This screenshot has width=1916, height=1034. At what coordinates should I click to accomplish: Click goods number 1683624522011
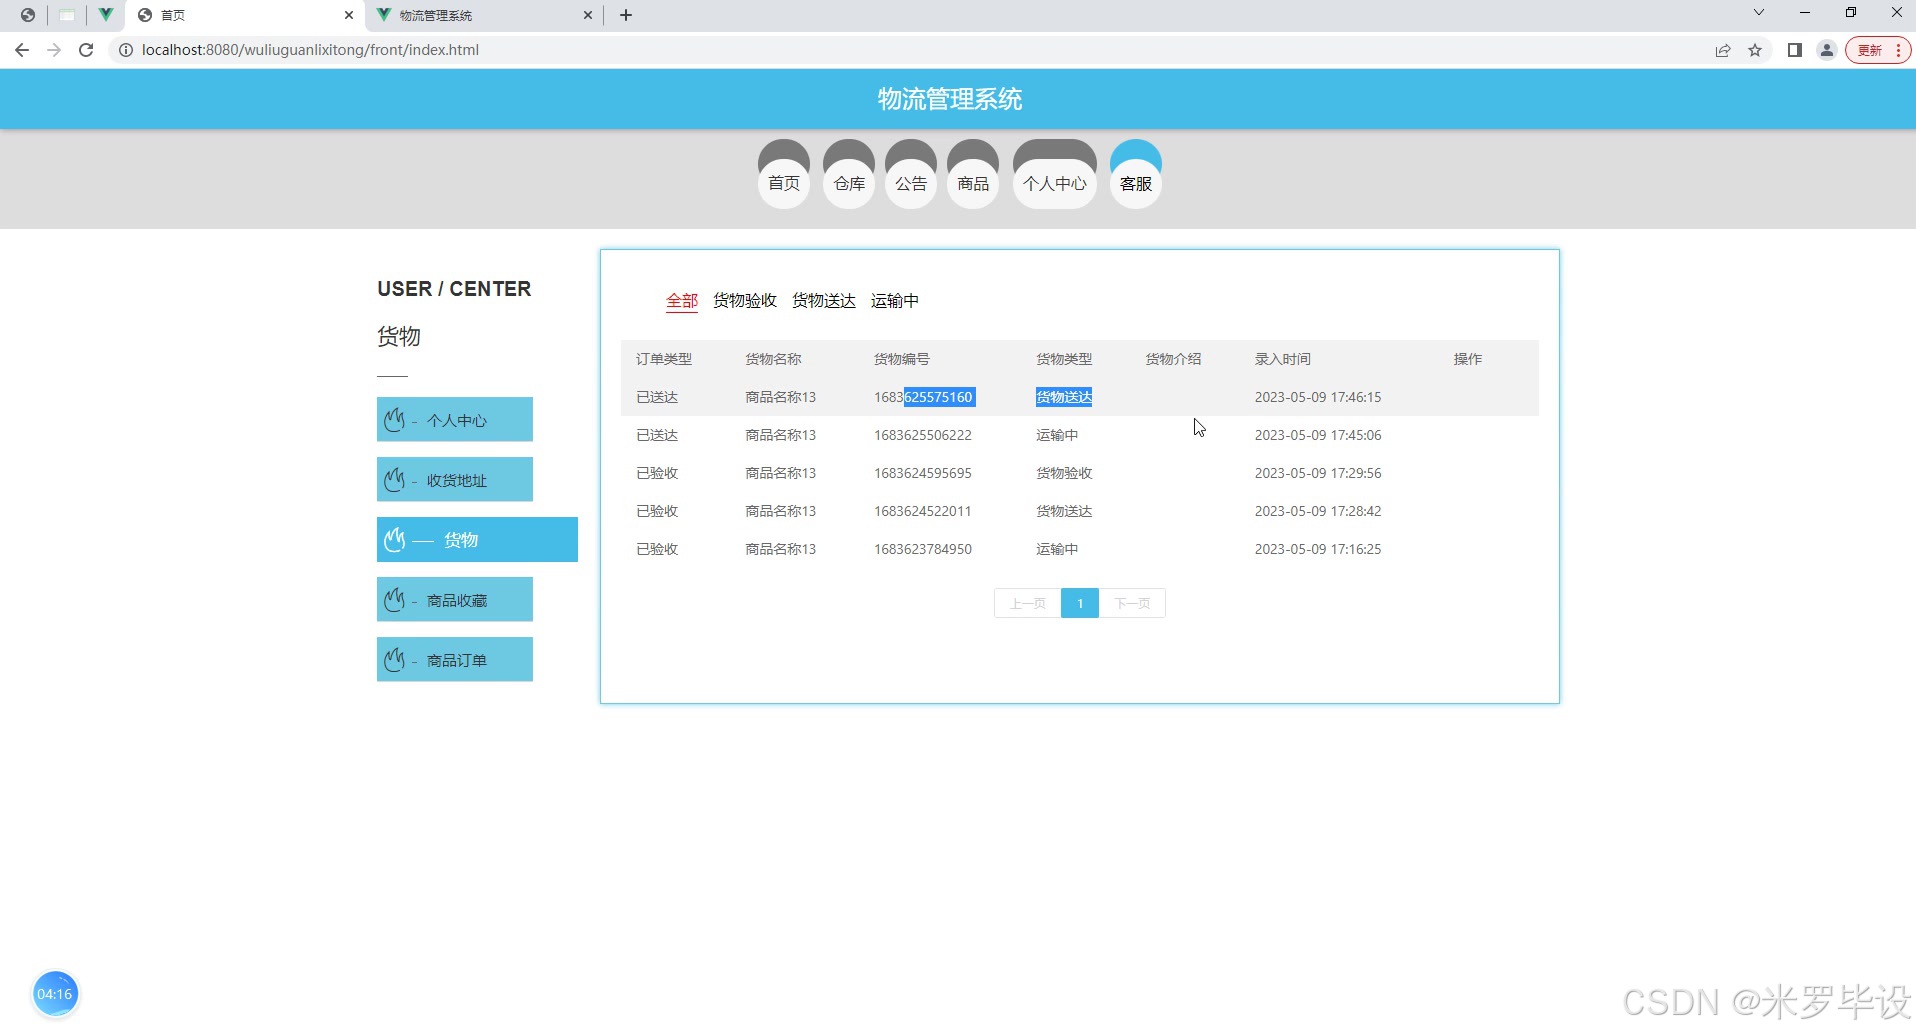pos(923,511)
